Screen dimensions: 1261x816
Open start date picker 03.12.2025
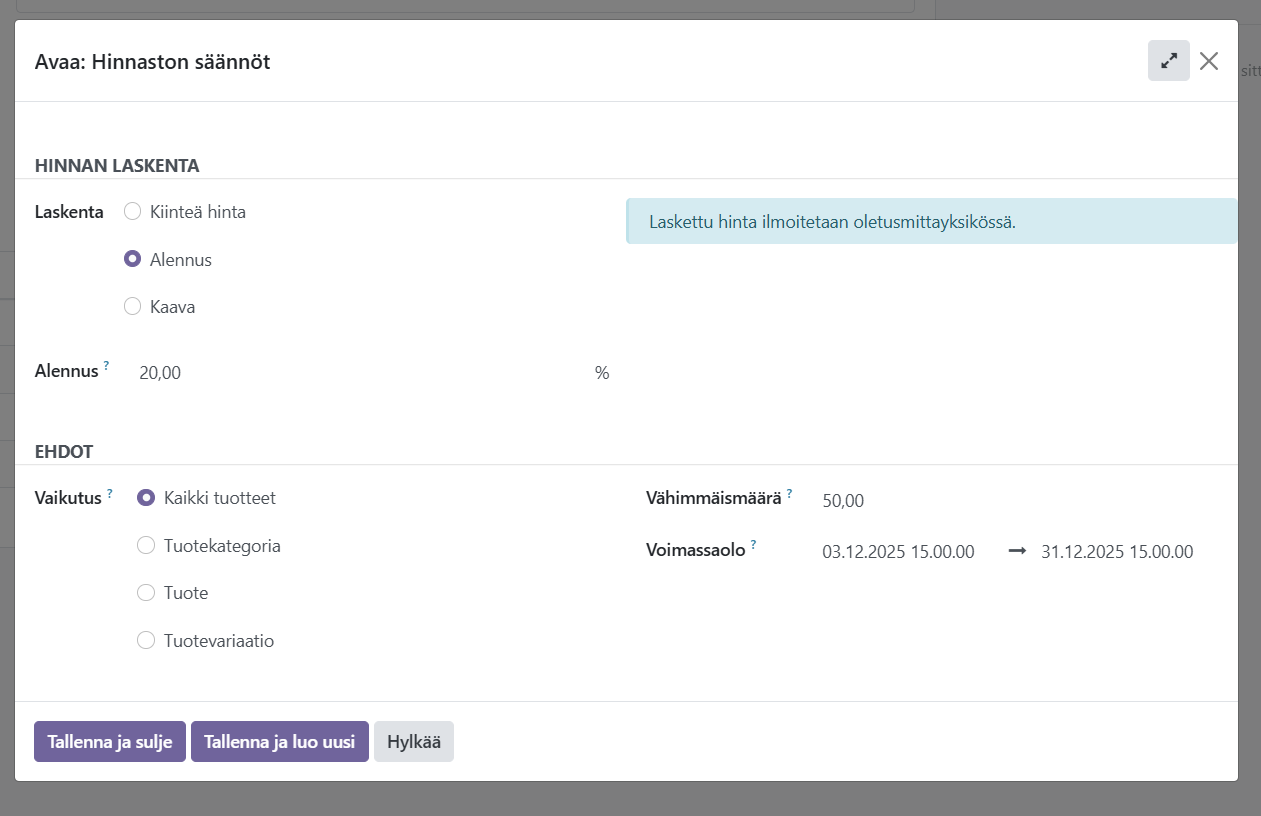[x=898, y=552]
